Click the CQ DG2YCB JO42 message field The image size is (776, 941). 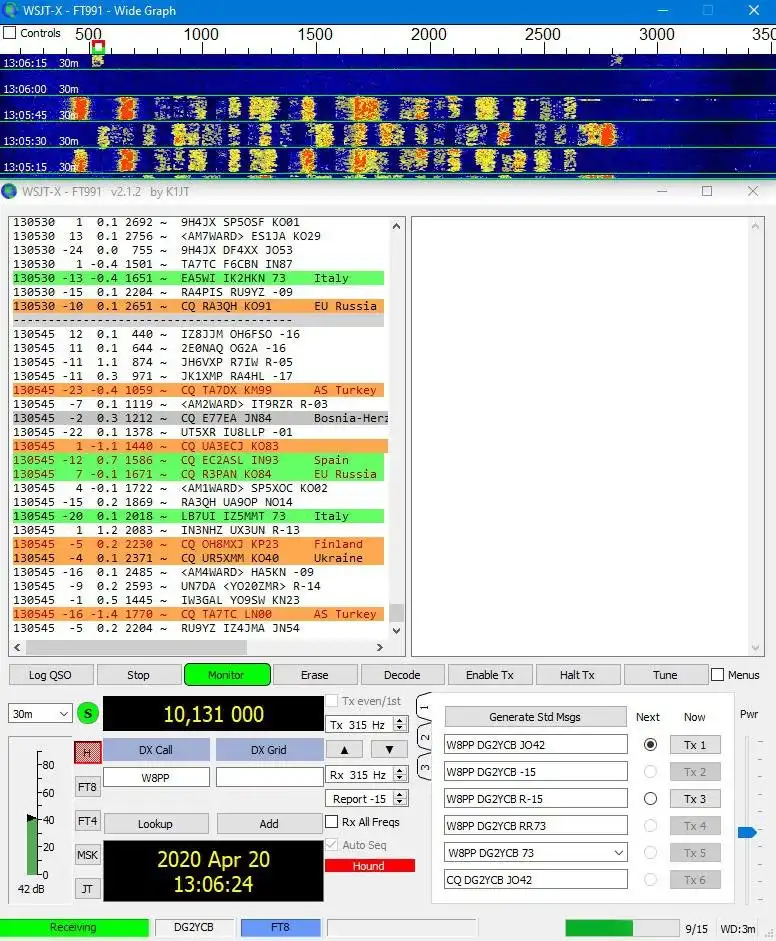tap(536, 879)
